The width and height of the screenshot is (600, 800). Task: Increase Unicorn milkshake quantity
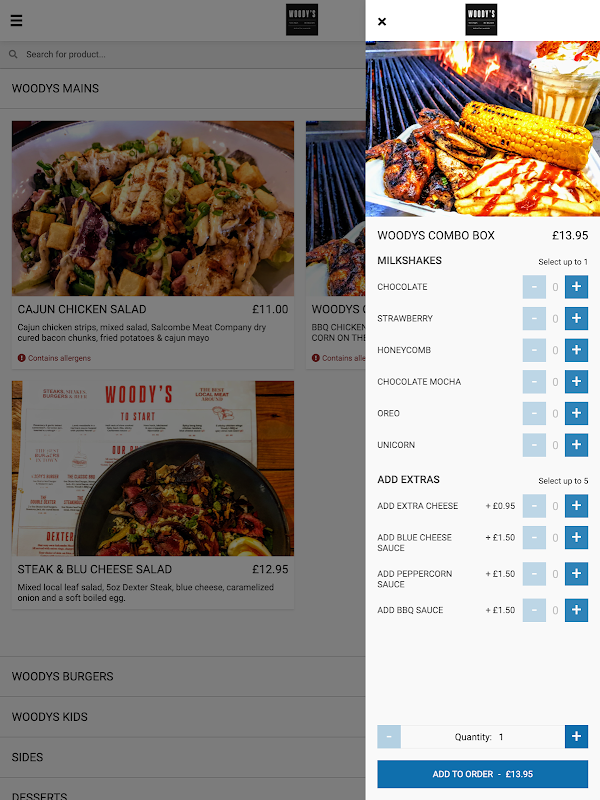(x=576, y=445)
